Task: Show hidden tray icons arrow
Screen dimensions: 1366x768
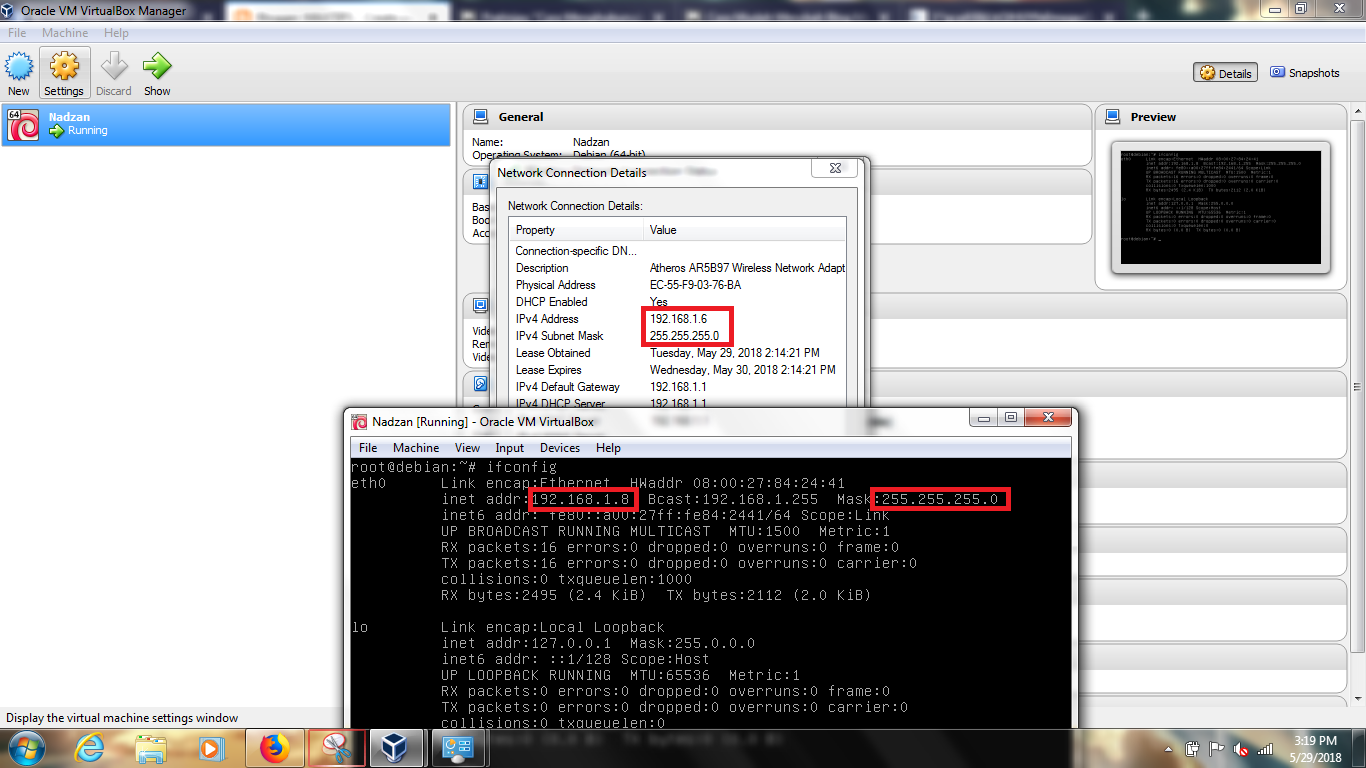Action: [x=1169, y=748]
